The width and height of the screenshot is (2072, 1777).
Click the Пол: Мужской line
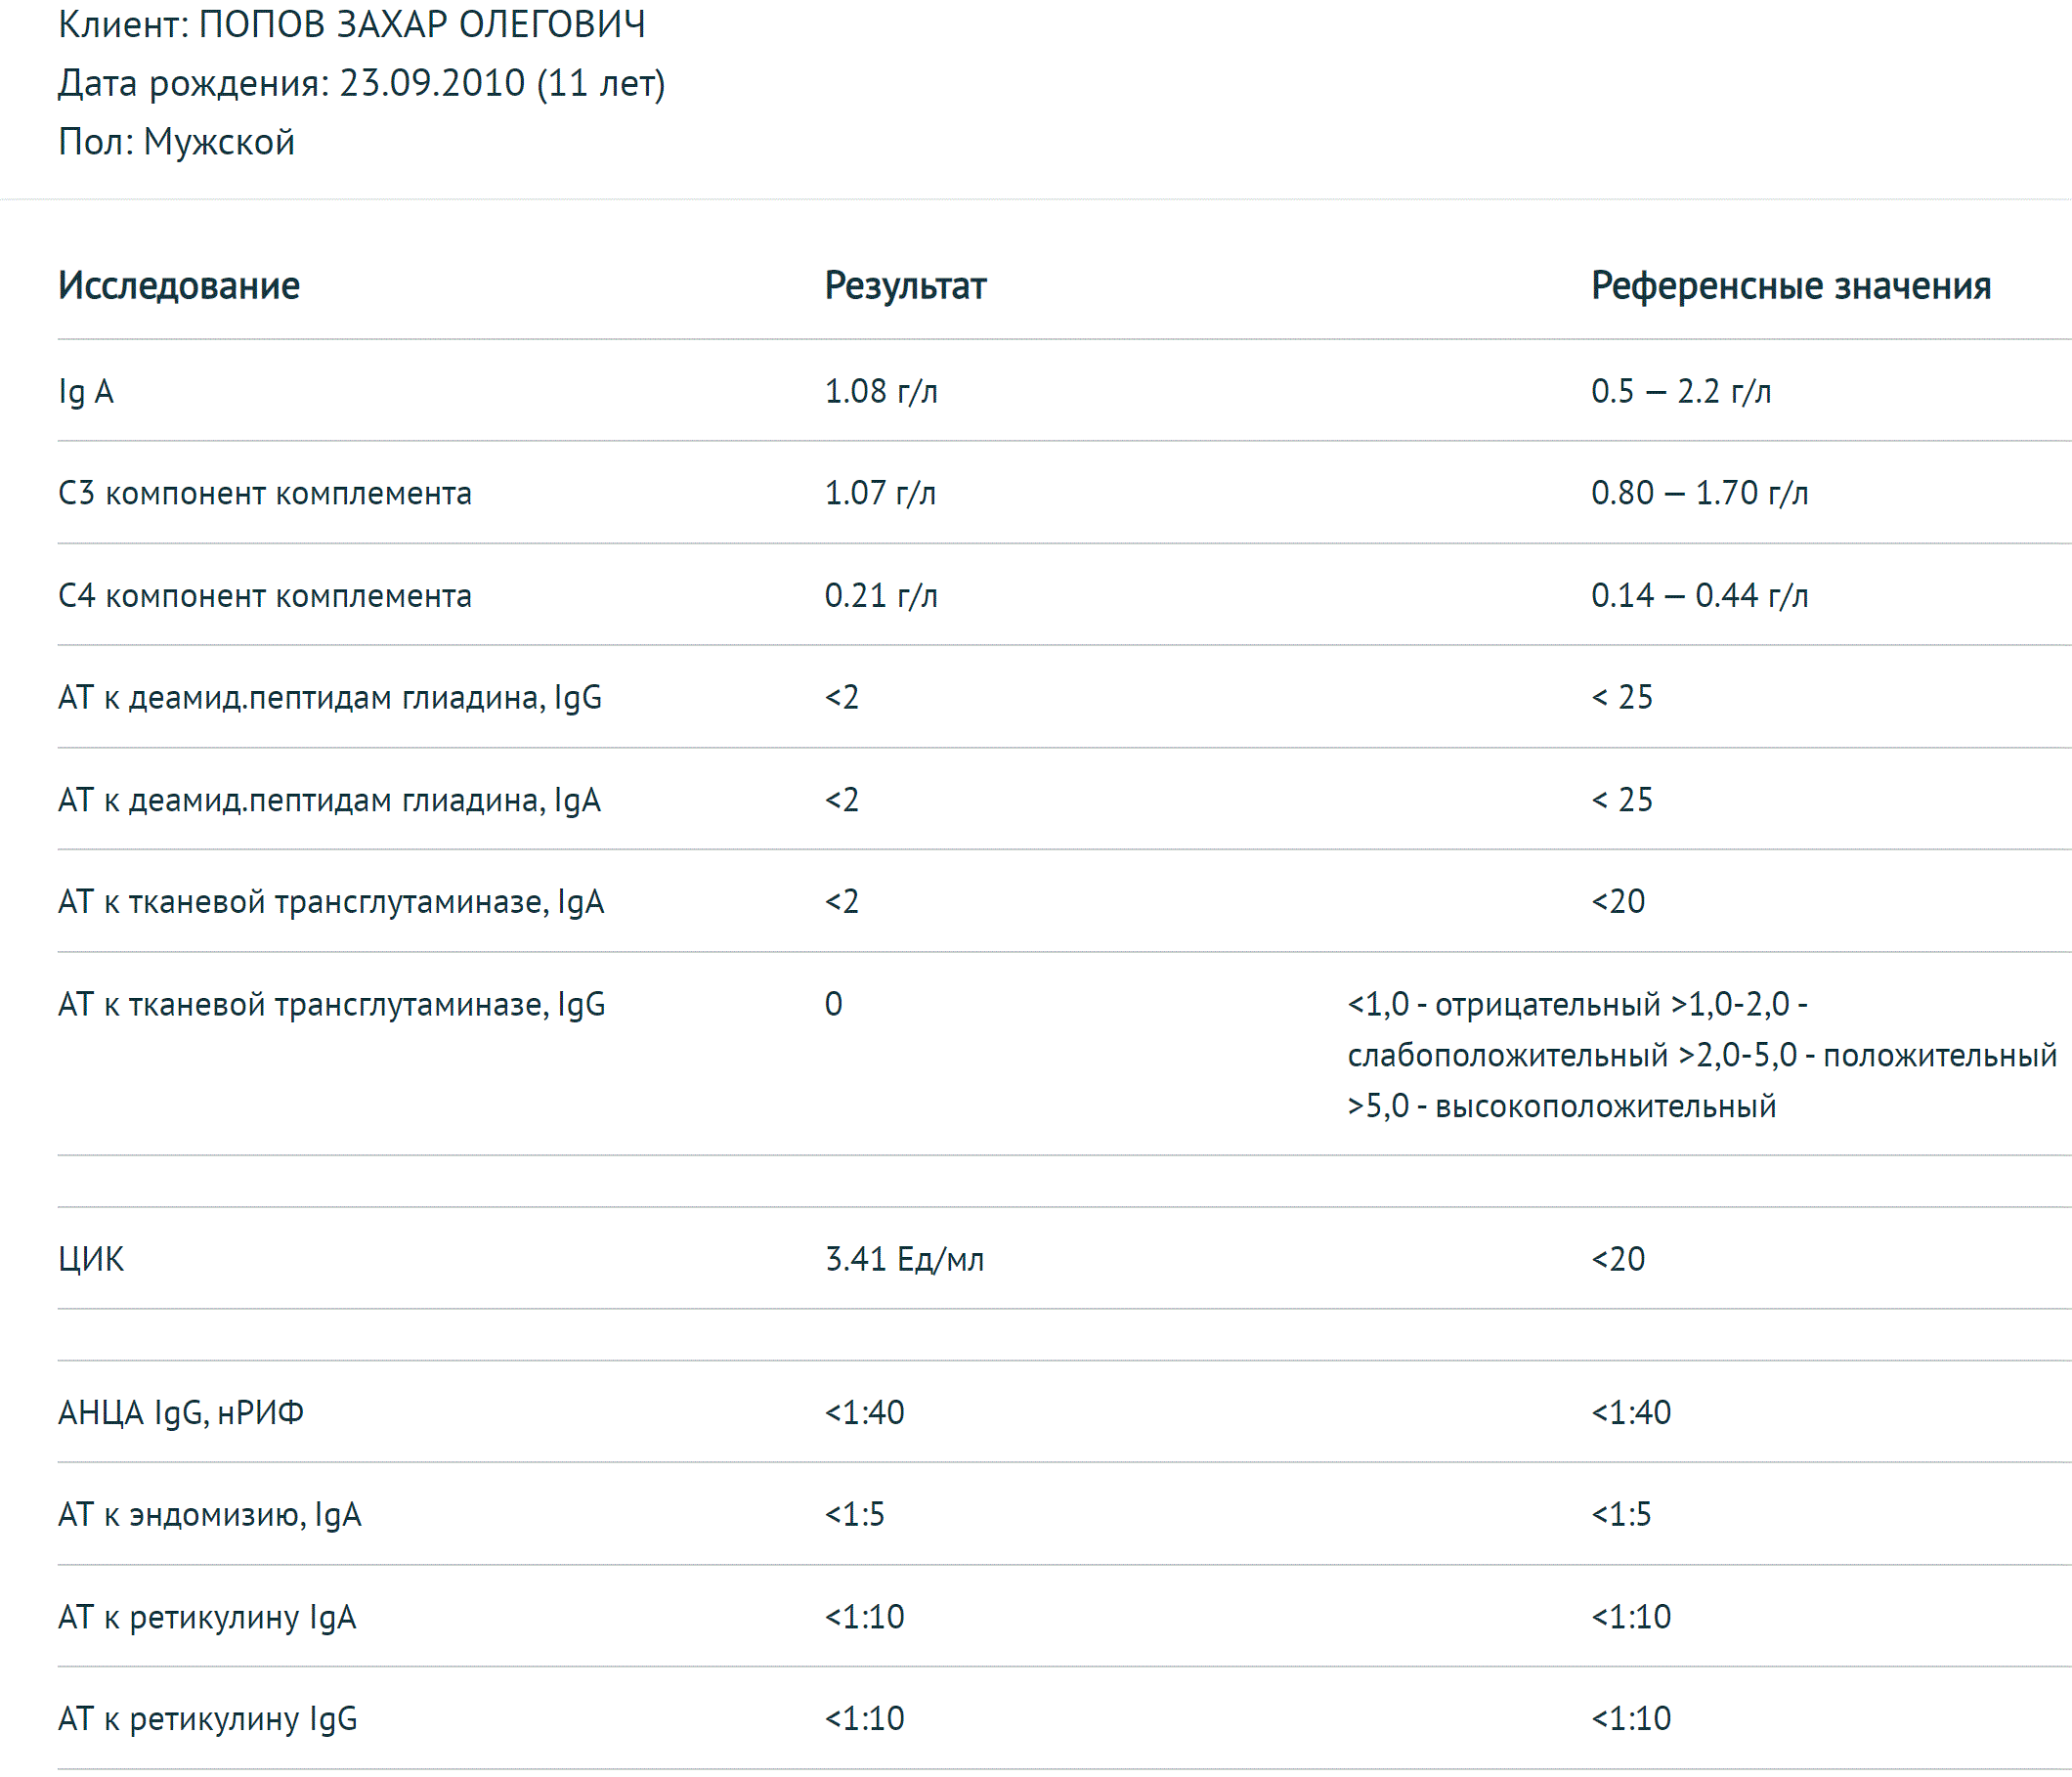tap(176, 142)
